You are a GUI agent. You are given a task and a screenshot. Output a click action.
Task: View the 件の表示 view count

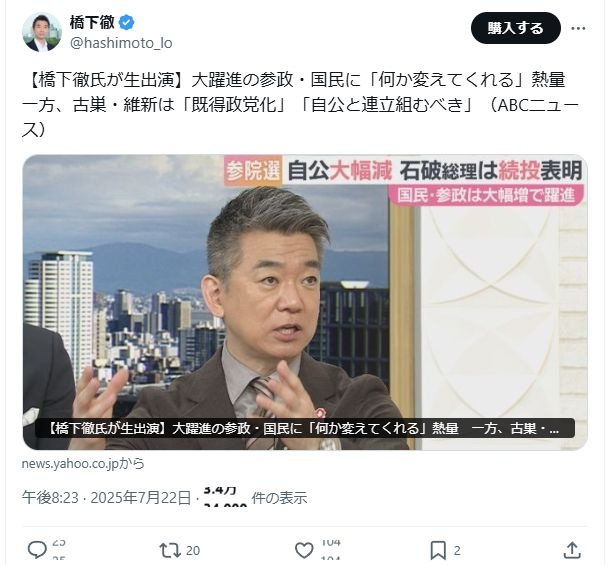coord(279,498)
